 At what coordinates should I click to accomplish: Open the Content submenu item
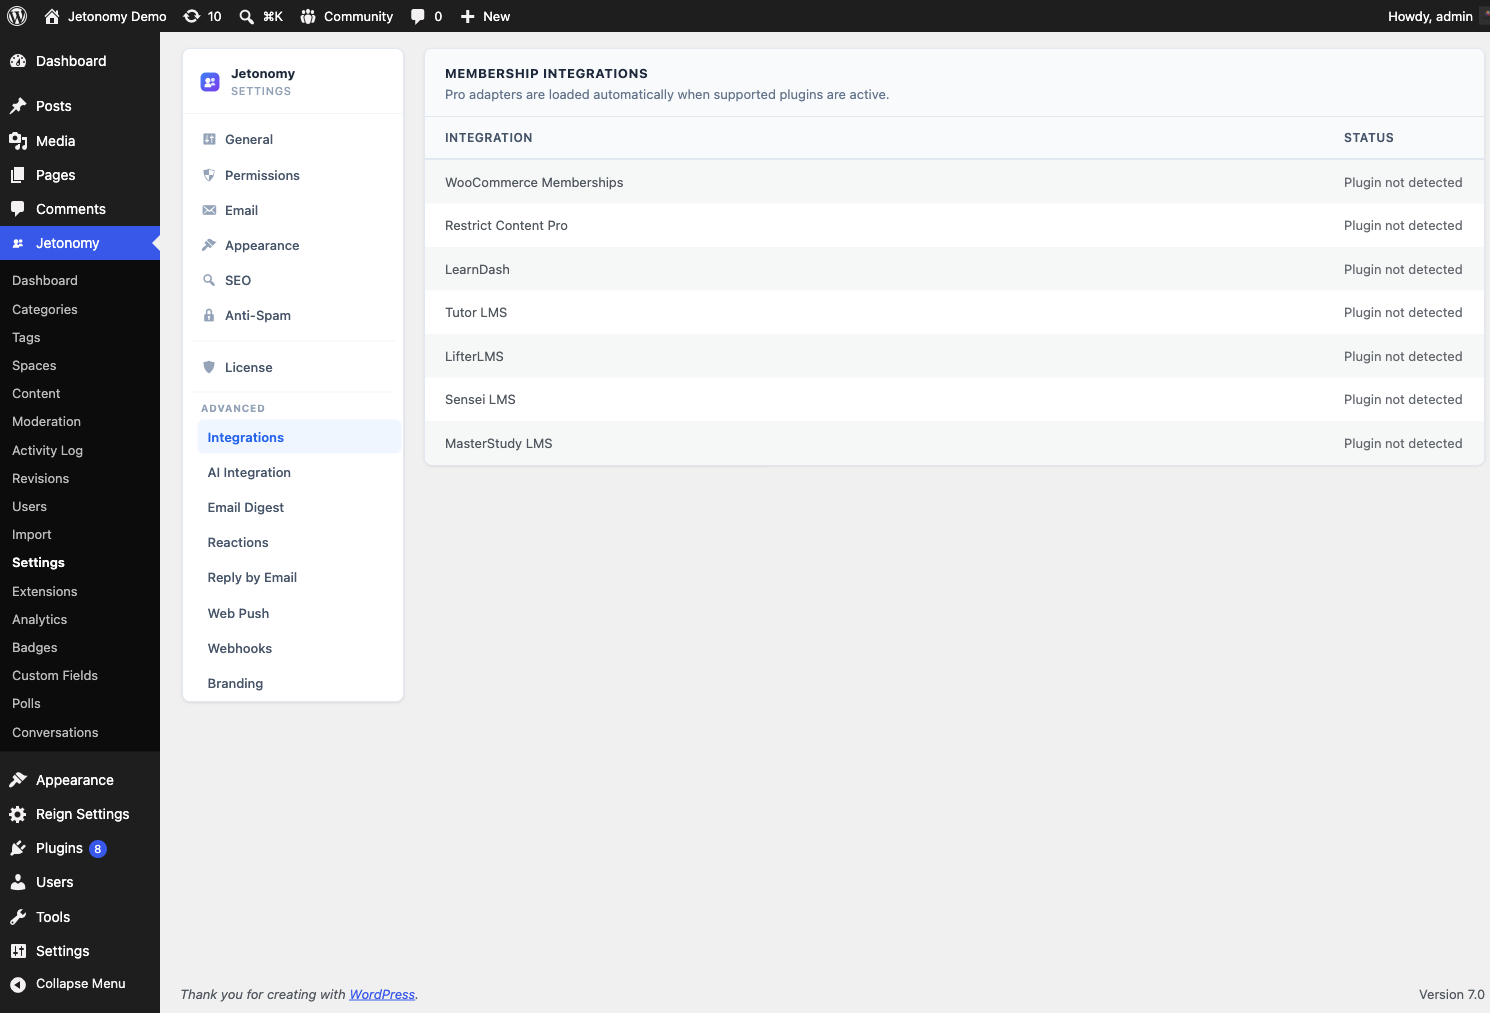click(36, 393)
